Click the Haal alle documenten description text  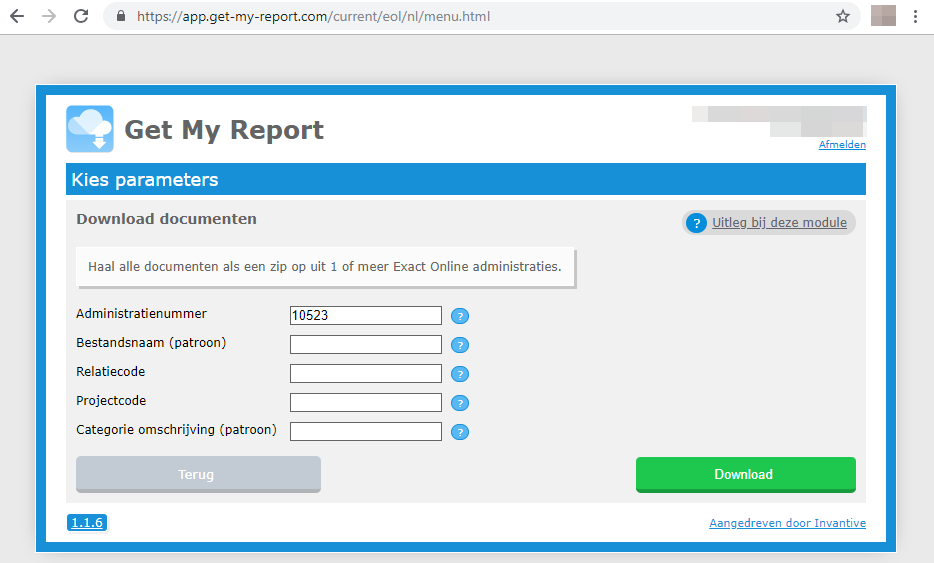coord(325,266)
